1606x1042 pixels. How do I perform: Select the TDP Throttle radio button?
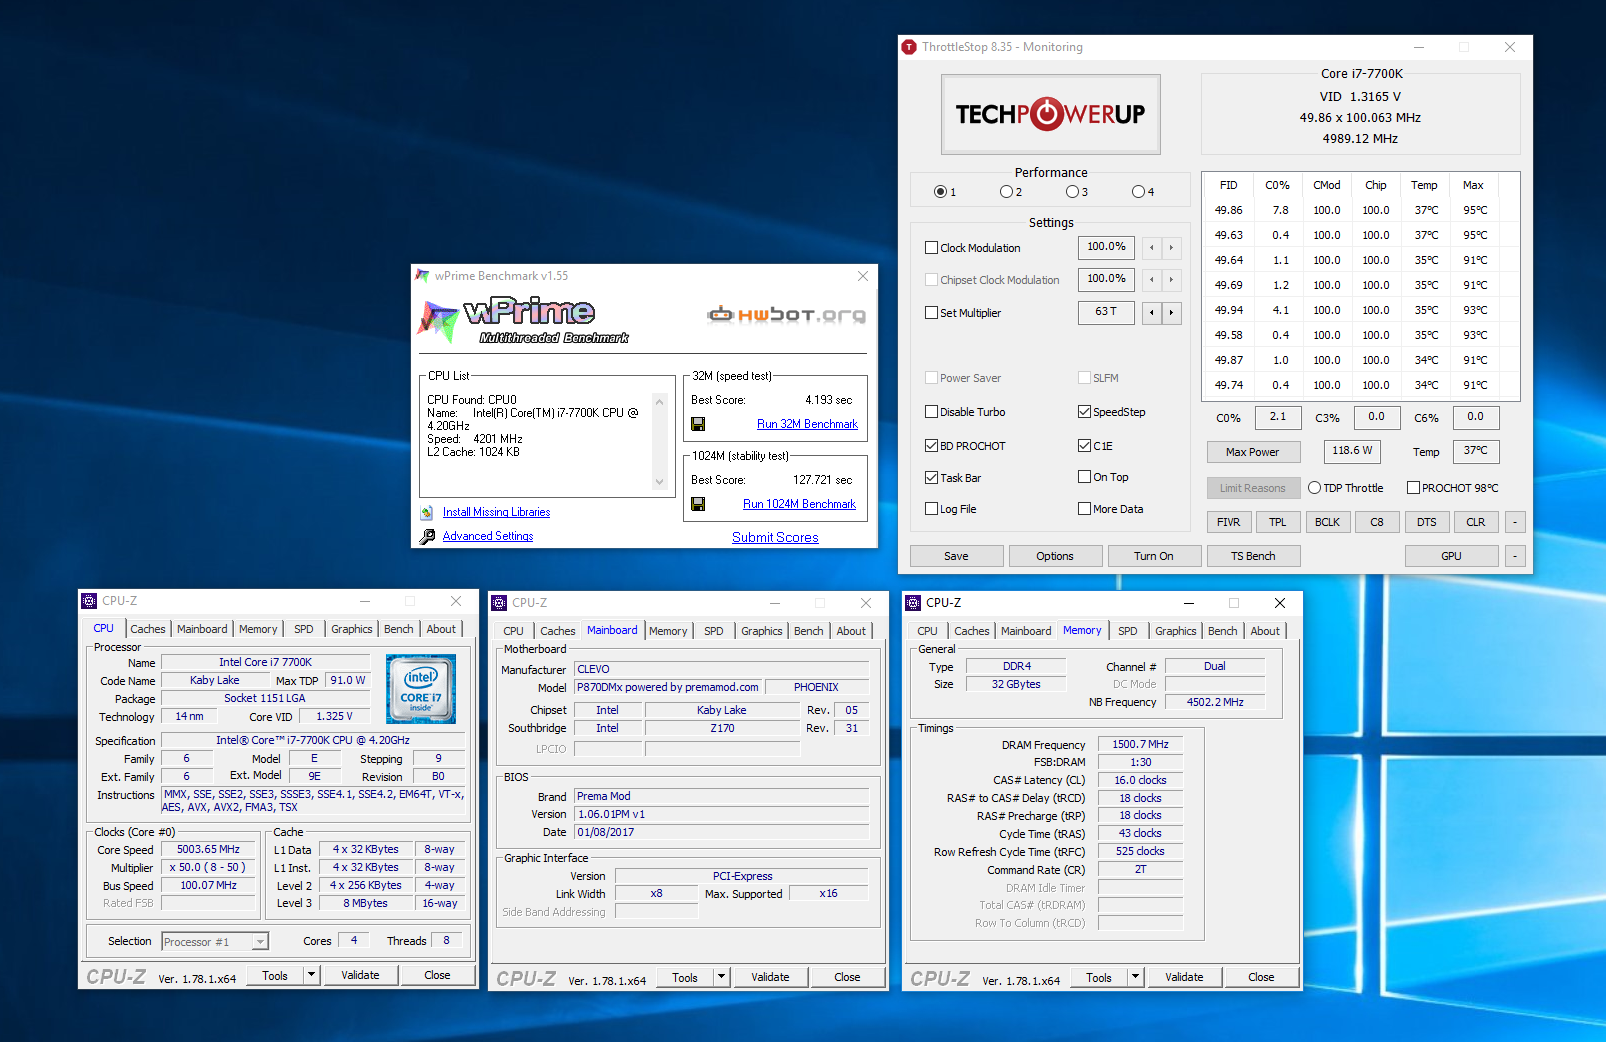click(1315, 488)
